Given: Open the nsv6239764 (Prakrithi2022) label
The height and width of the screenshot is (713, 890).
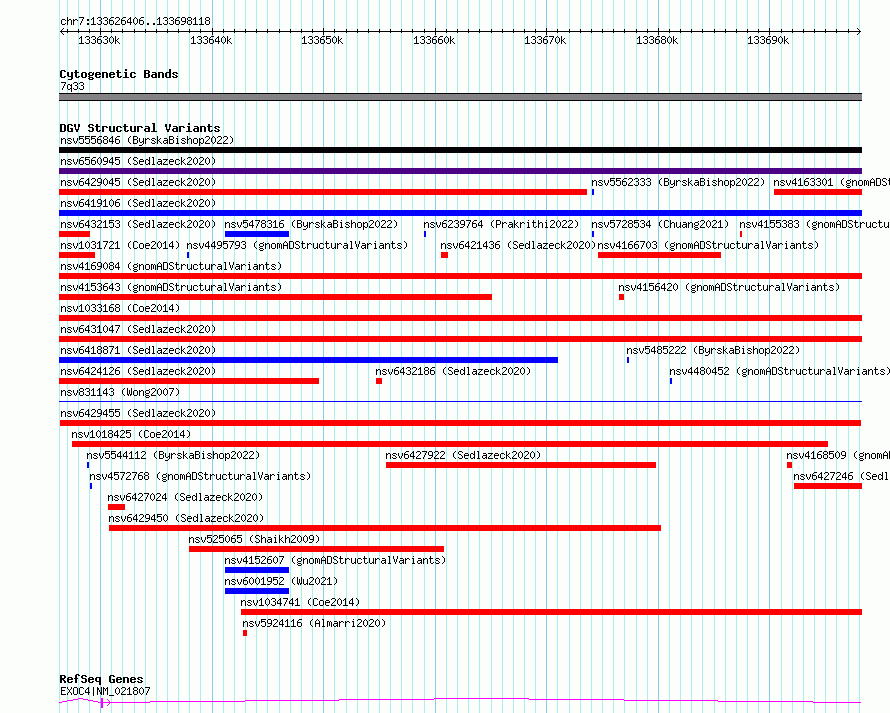Looking at the screenshot, I should pyautogui.click(x=501, y=224).
